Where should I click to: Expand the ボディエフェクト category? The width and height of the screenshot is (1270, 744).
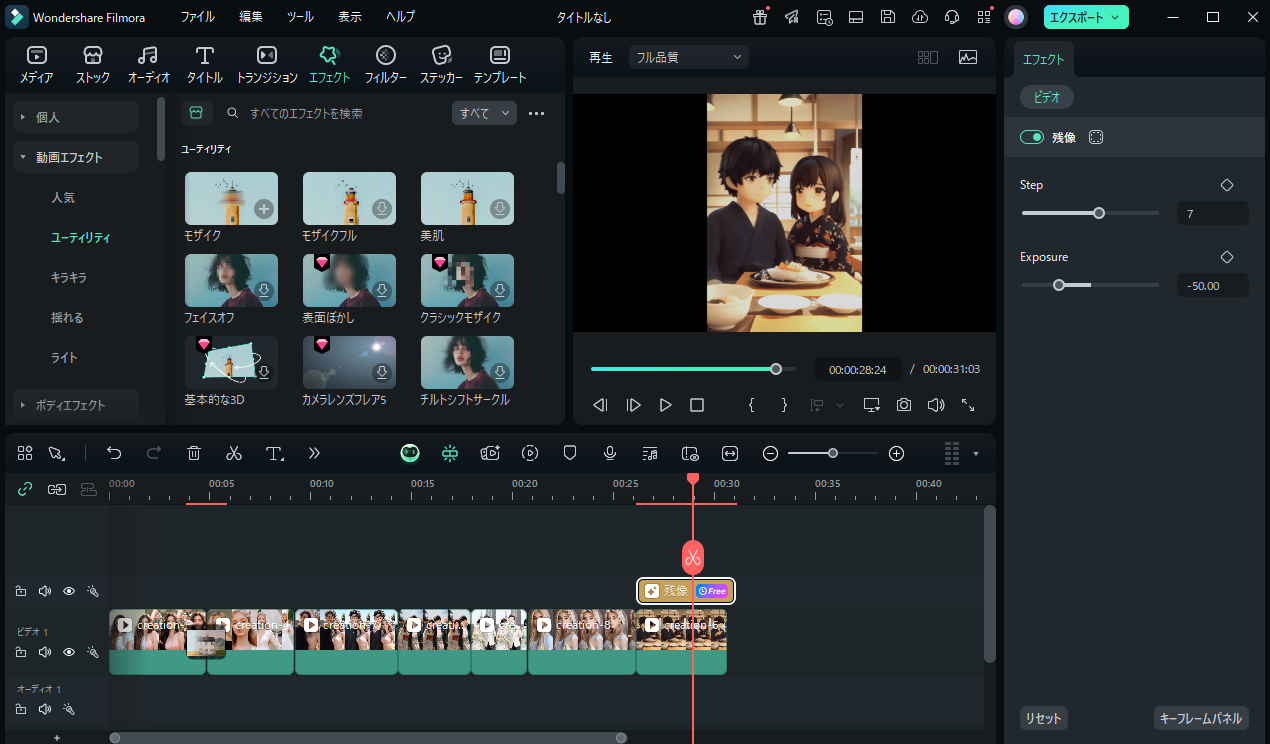tap(76, 405)
